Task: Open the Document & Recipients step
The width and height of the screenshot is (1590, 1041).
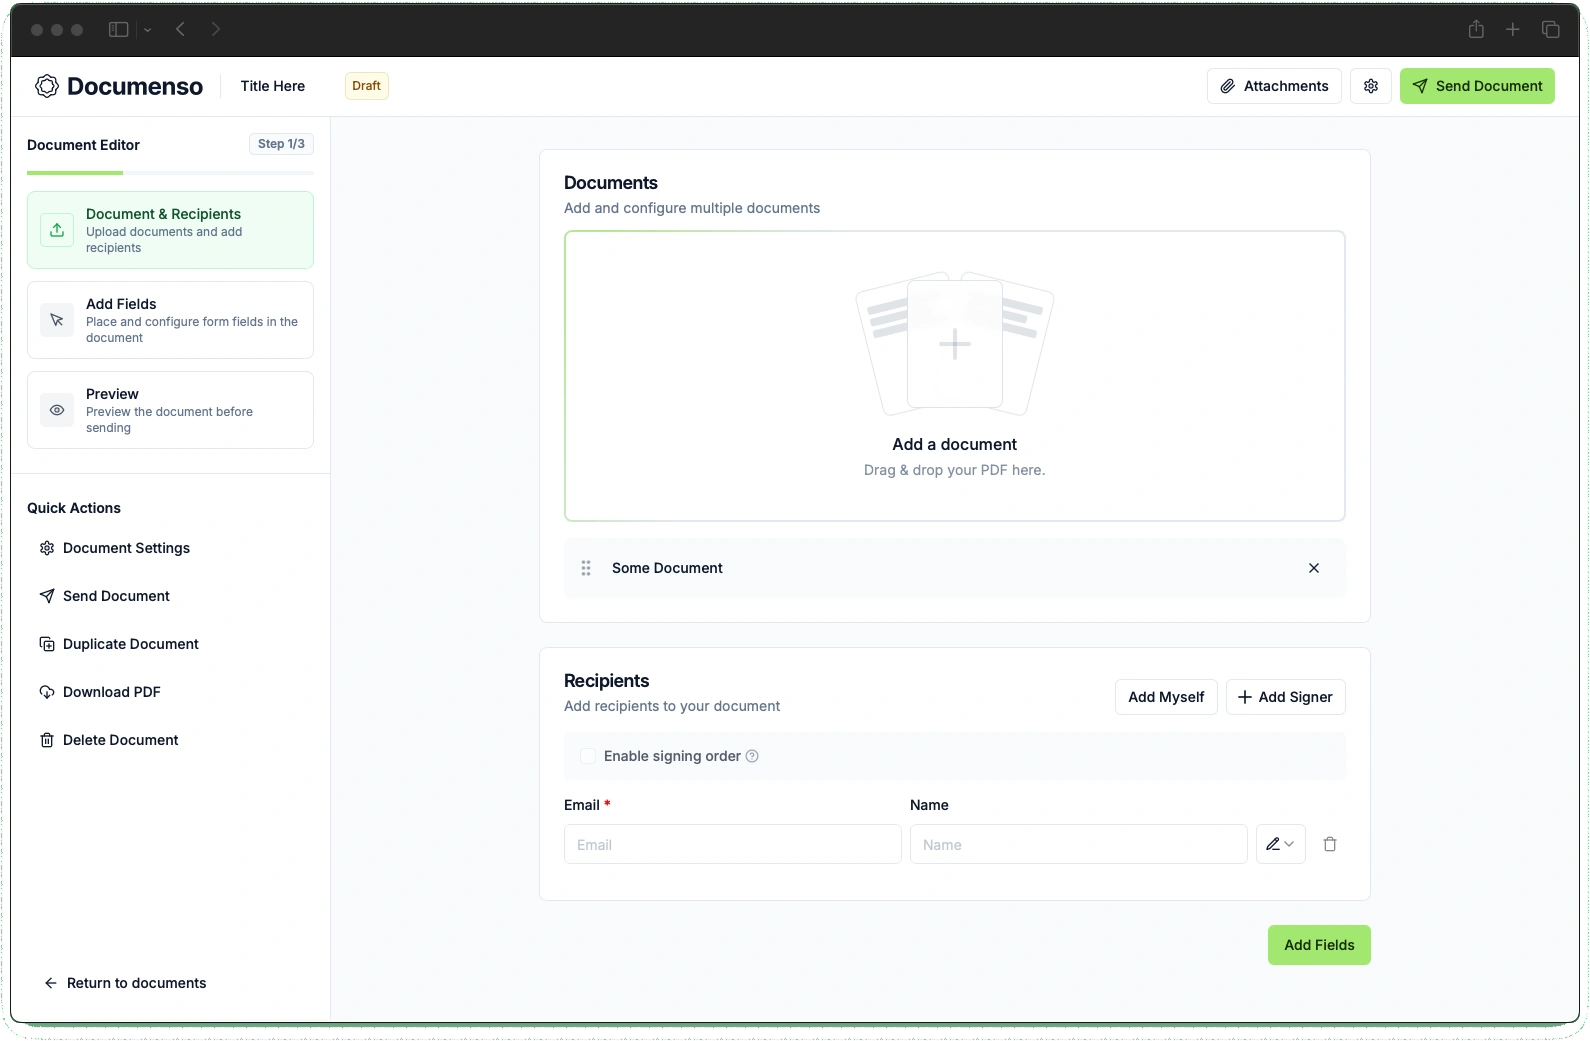Action: pos(170,230)
